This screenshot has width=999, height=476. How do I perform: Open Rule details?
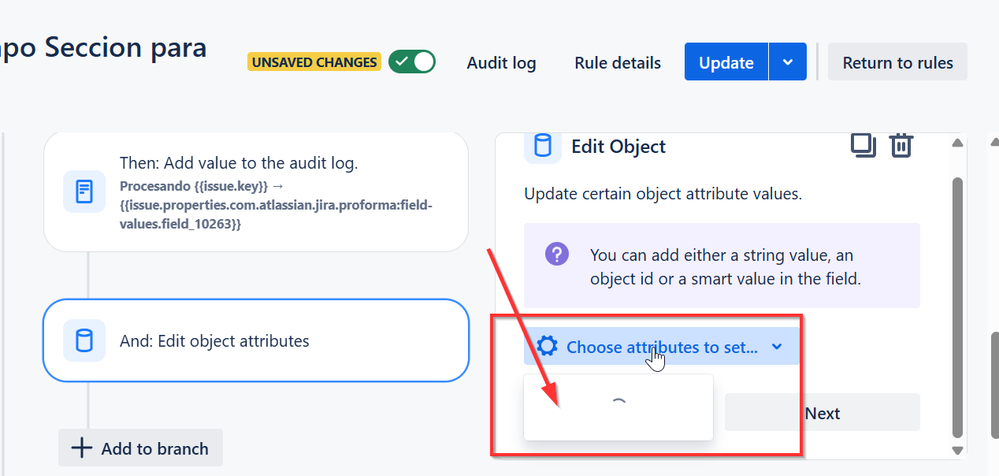click(617, 63)
